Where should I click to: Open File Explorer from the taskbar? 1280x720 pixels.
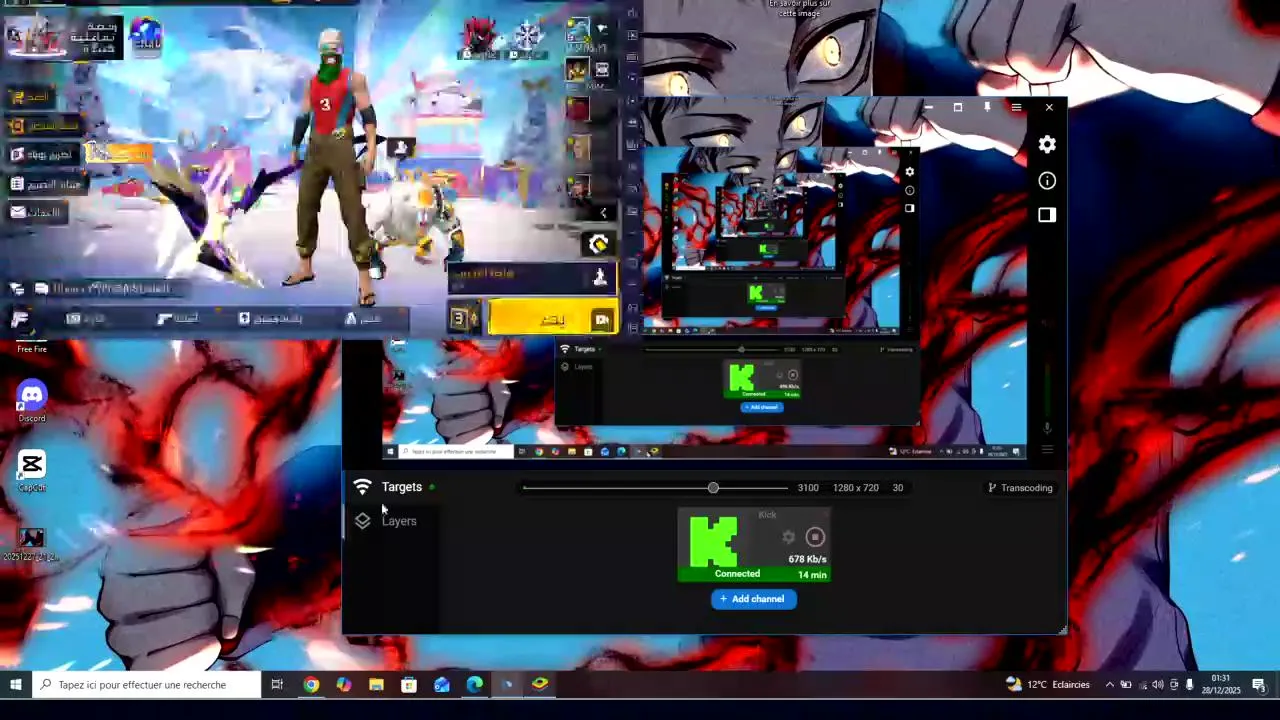coord(376,685)
